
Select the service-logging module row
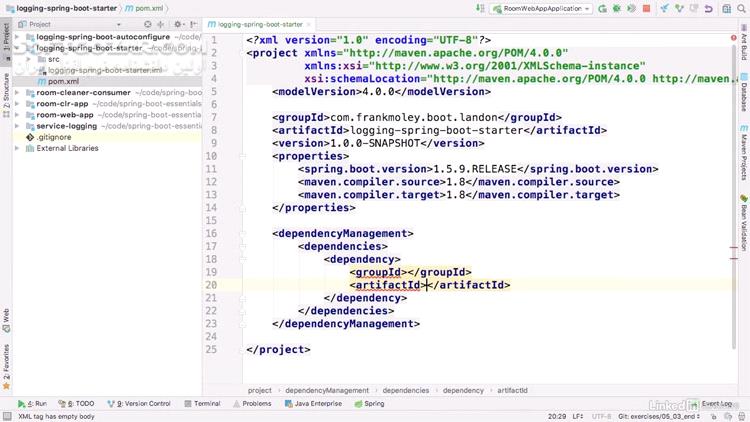coord(107,126)
